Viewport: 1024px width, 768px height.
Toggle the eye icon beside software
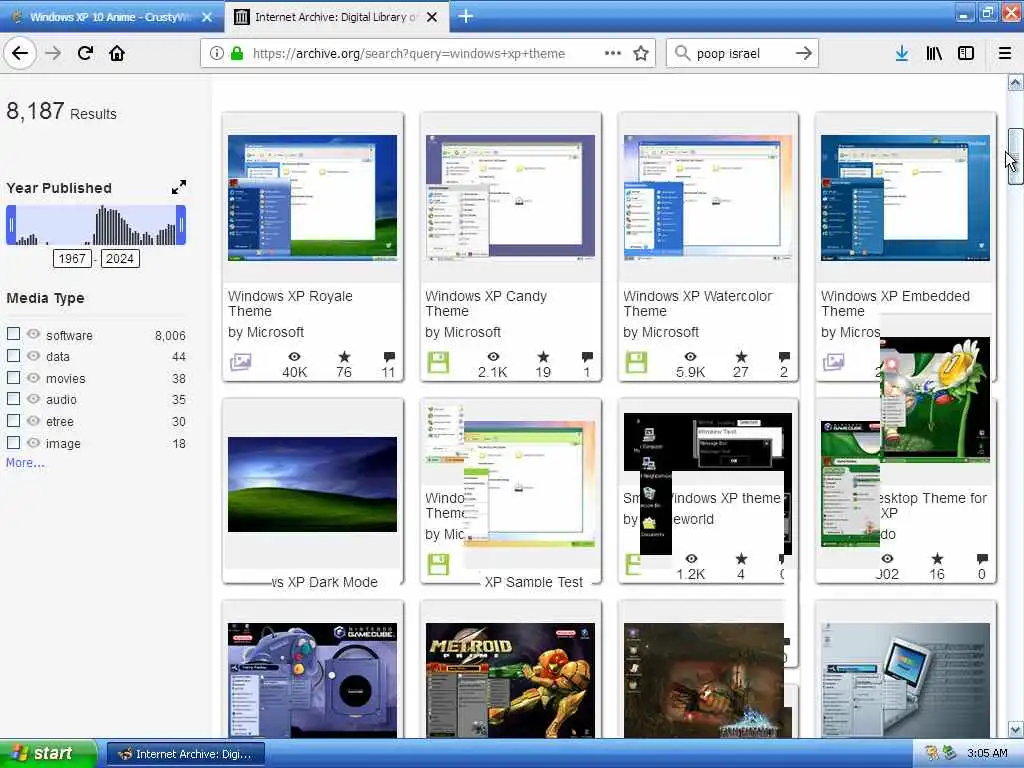[33, 334]
